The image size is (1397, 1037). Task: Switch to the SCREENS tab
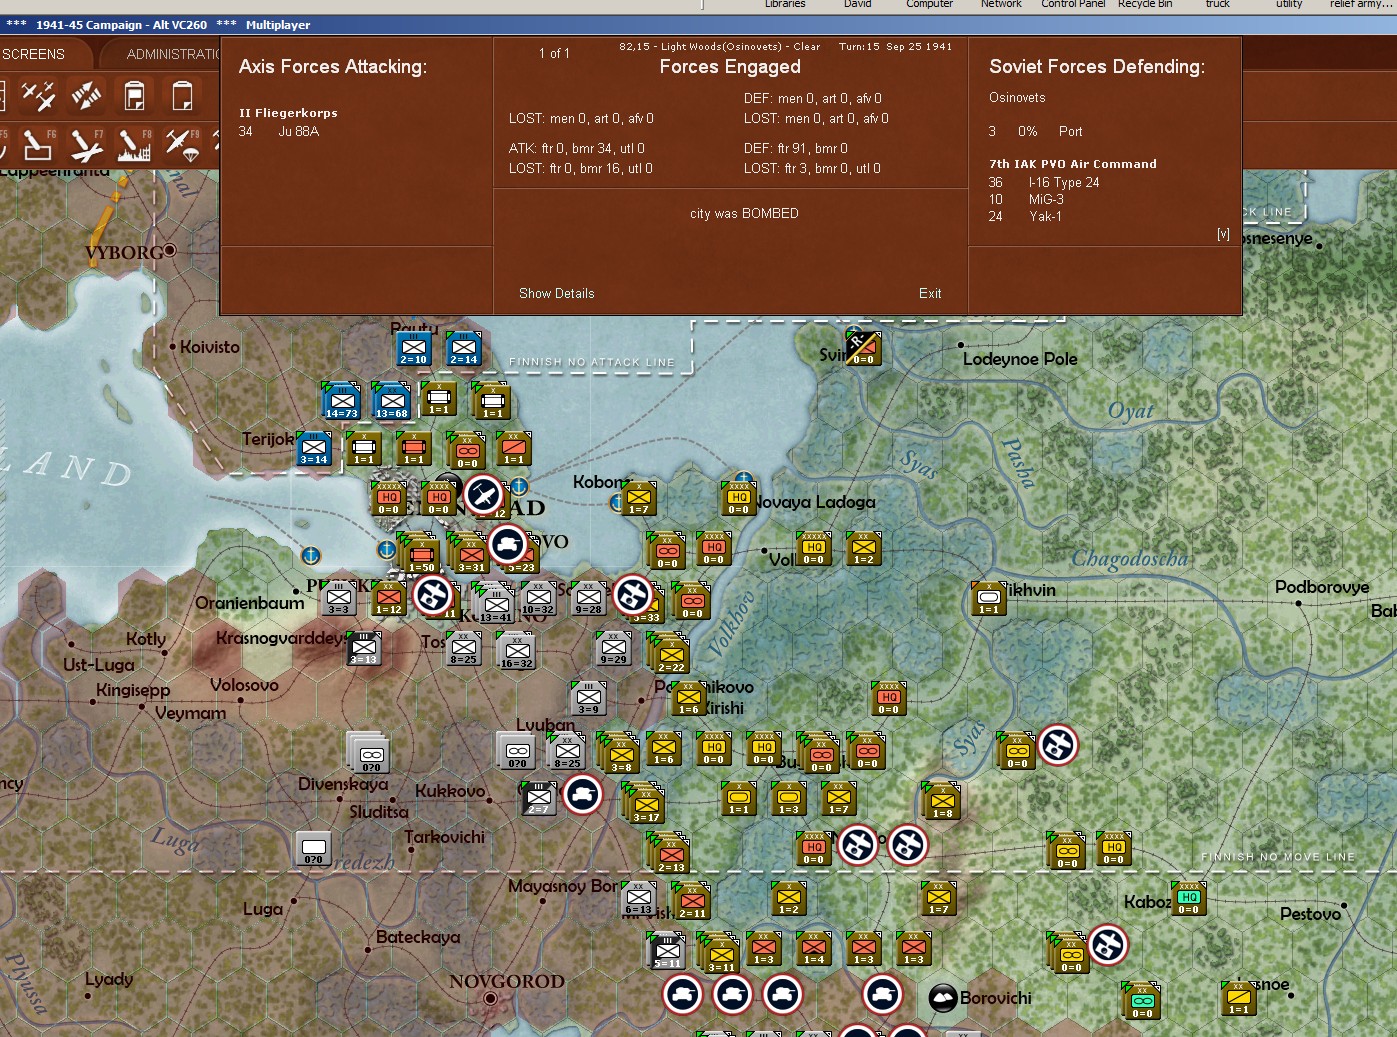[33, 54]
